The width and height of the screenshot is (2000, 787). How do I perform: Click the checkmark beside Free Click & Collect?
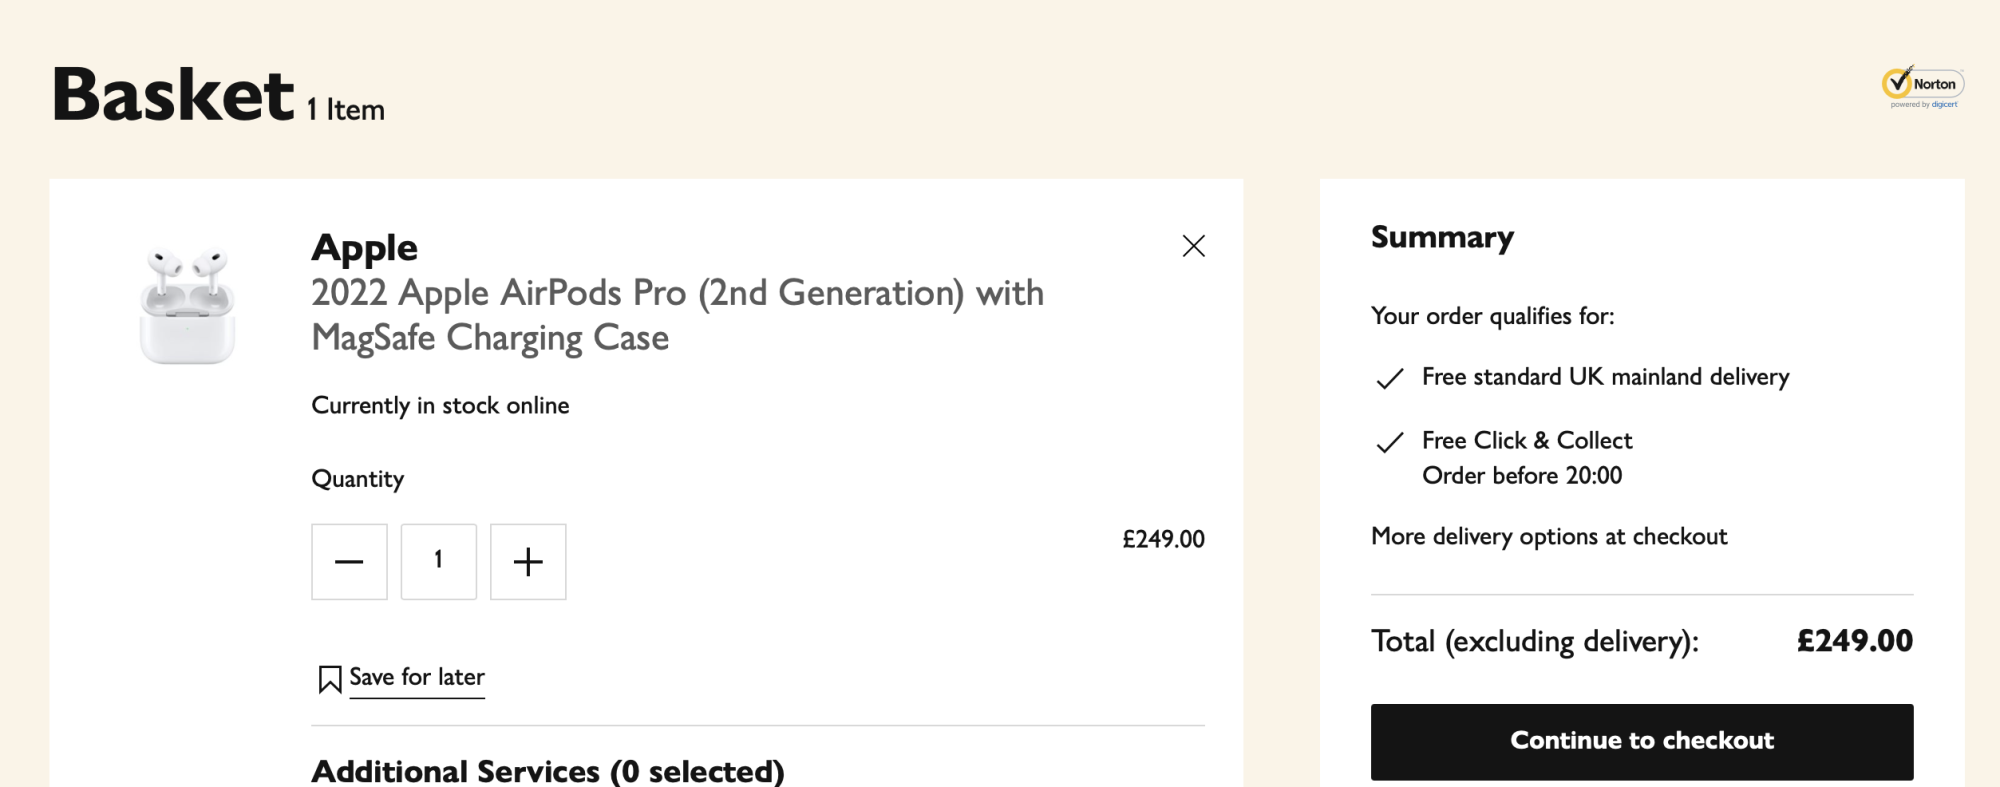[x=1390, y=442]
